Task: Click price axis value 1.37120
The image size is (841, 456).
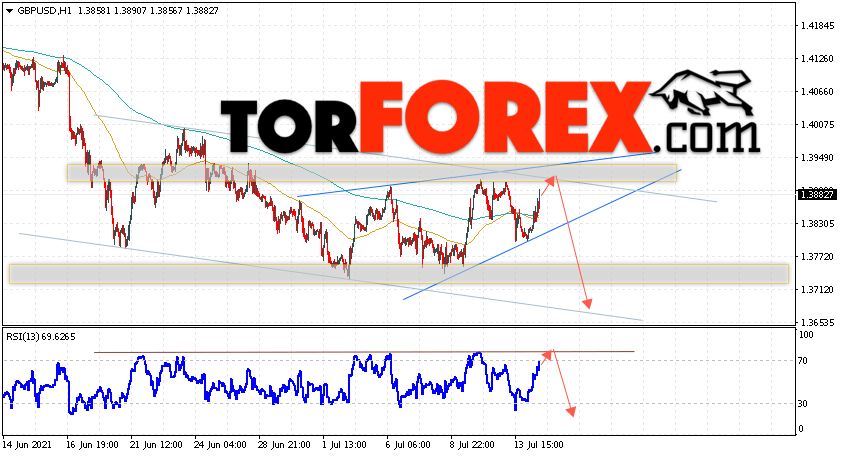Action: coord(817,290)
